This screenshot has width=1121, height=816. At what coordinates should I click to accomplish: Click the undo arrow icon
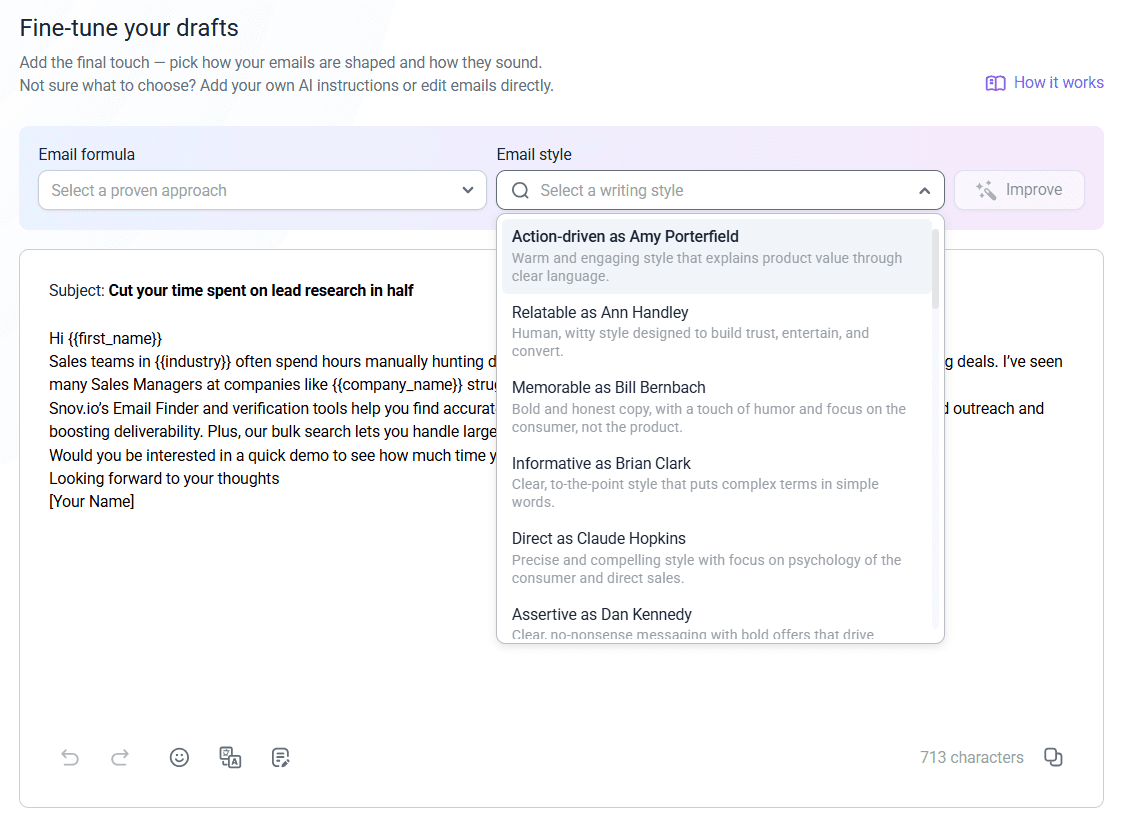[70, 757]
